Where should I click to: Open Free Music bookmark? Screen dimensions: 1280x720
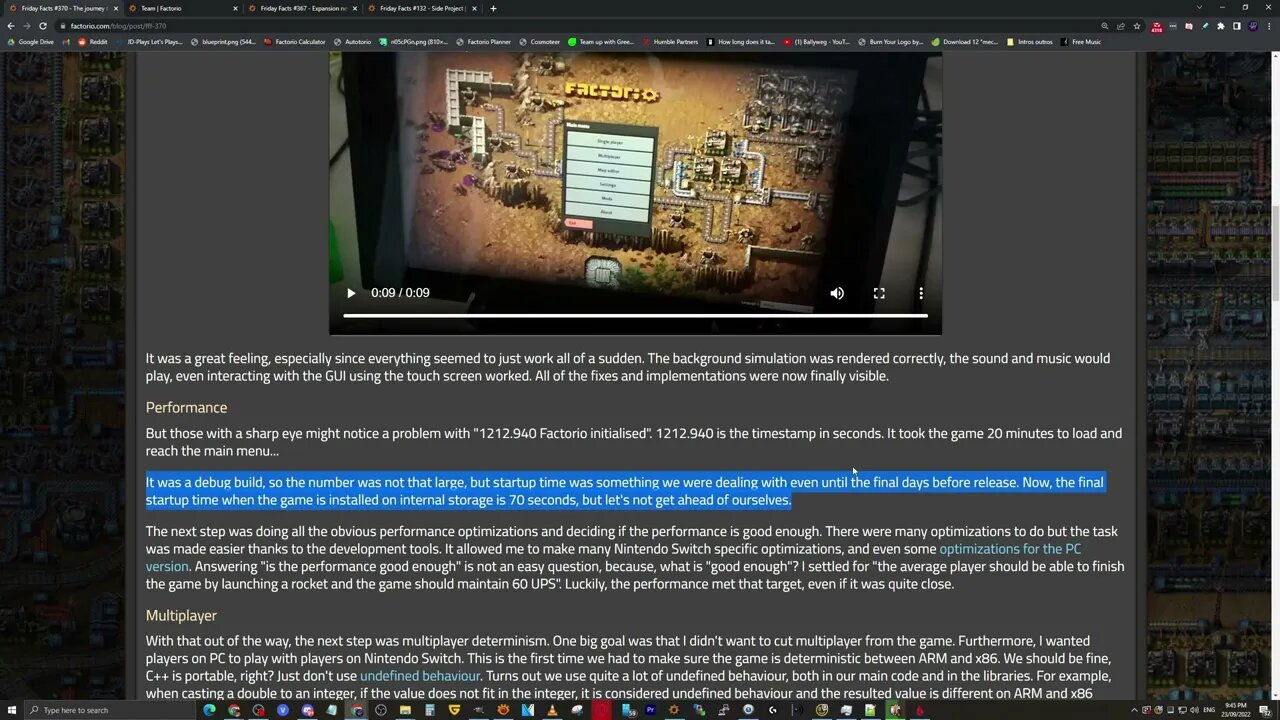pyautogui.click(x=1081, y=42)
